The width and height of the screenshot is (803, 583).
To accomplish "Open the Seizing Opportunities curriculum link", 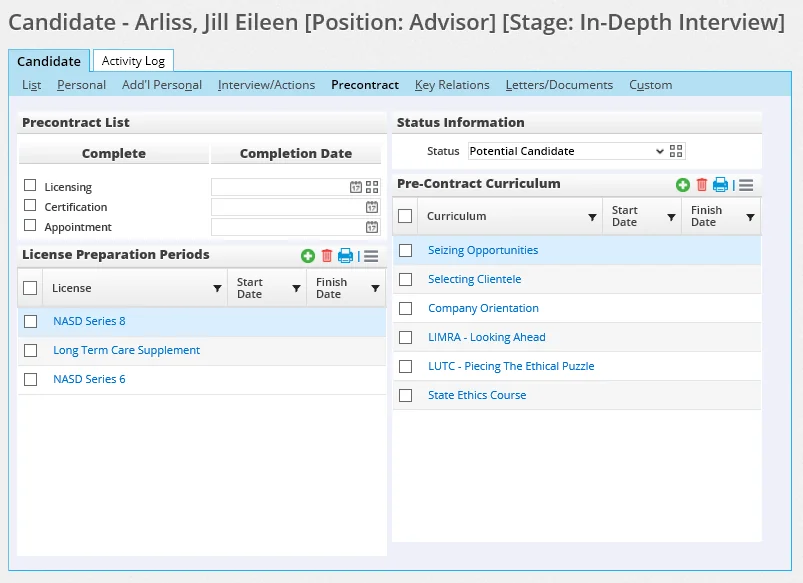I will click(x=483, y=250).
